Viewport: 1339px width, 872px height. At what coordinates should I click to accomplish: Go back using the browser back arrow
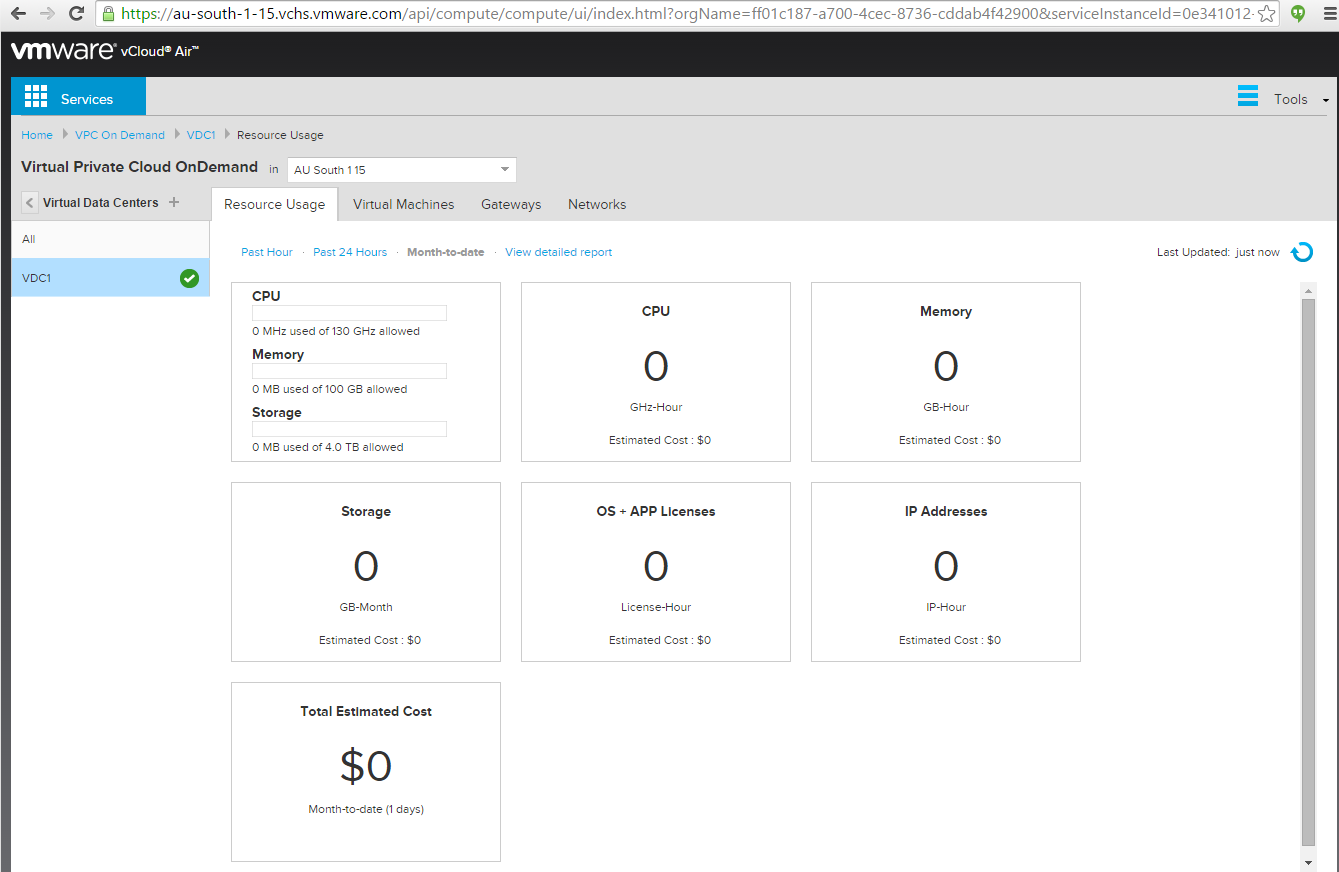coord(18,14)
